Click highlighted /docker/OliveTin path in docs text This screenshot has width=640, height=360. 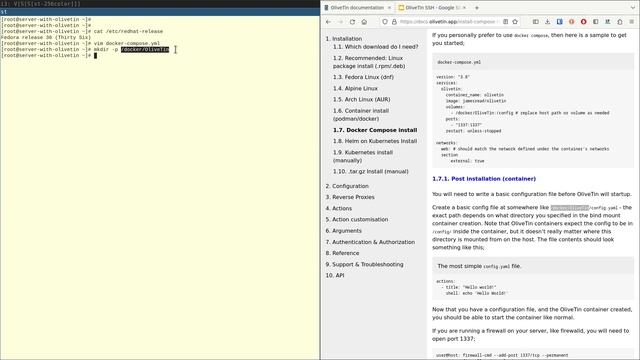(569, 208)
